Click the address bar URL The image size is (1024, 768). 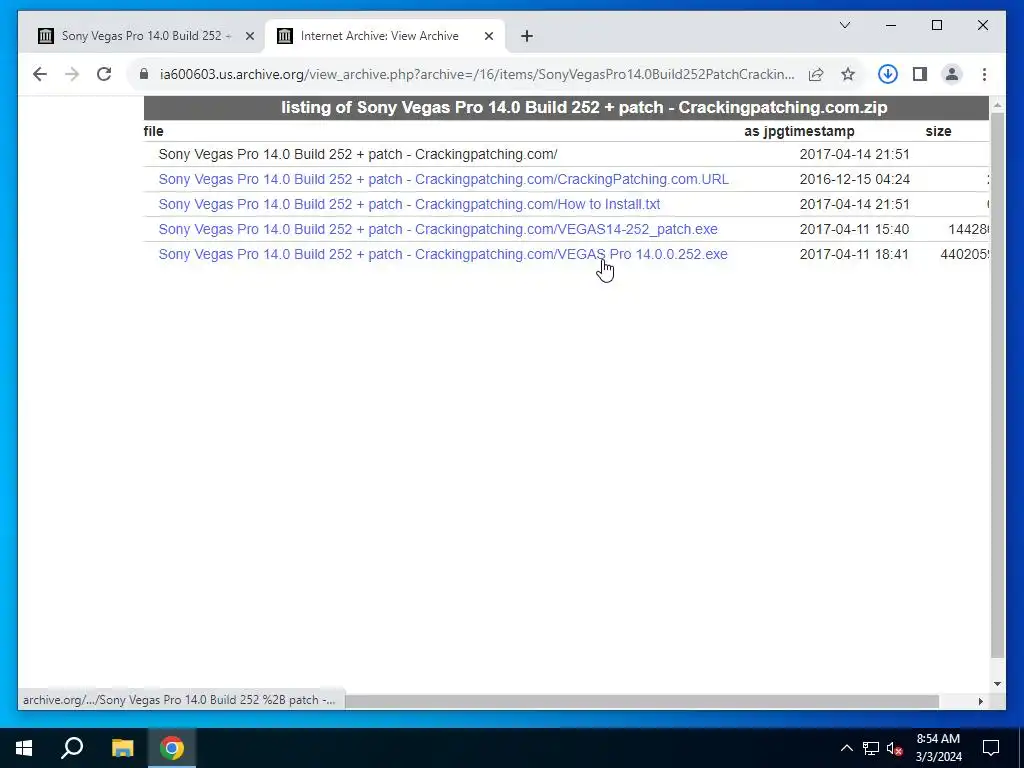click(x=477, y=74)
